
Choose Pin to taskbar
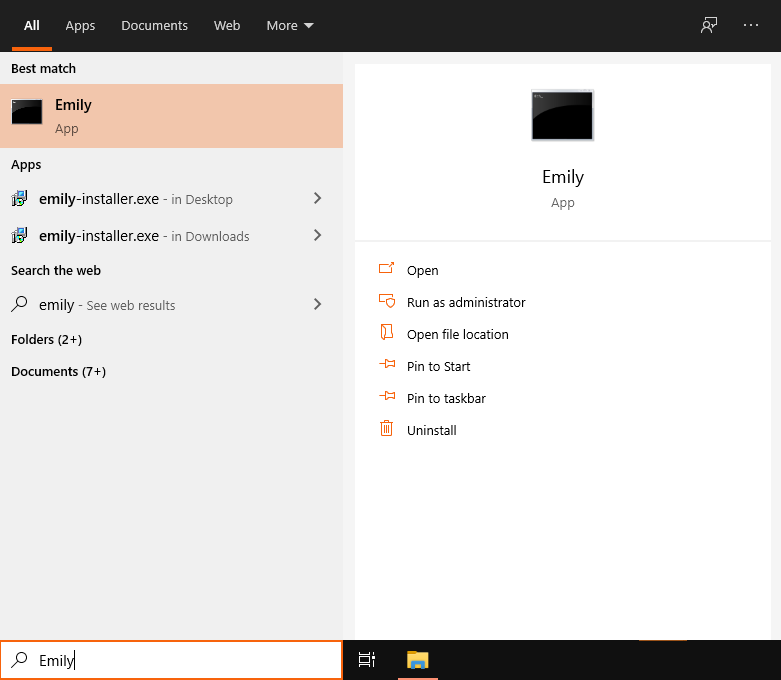(446, 399)
